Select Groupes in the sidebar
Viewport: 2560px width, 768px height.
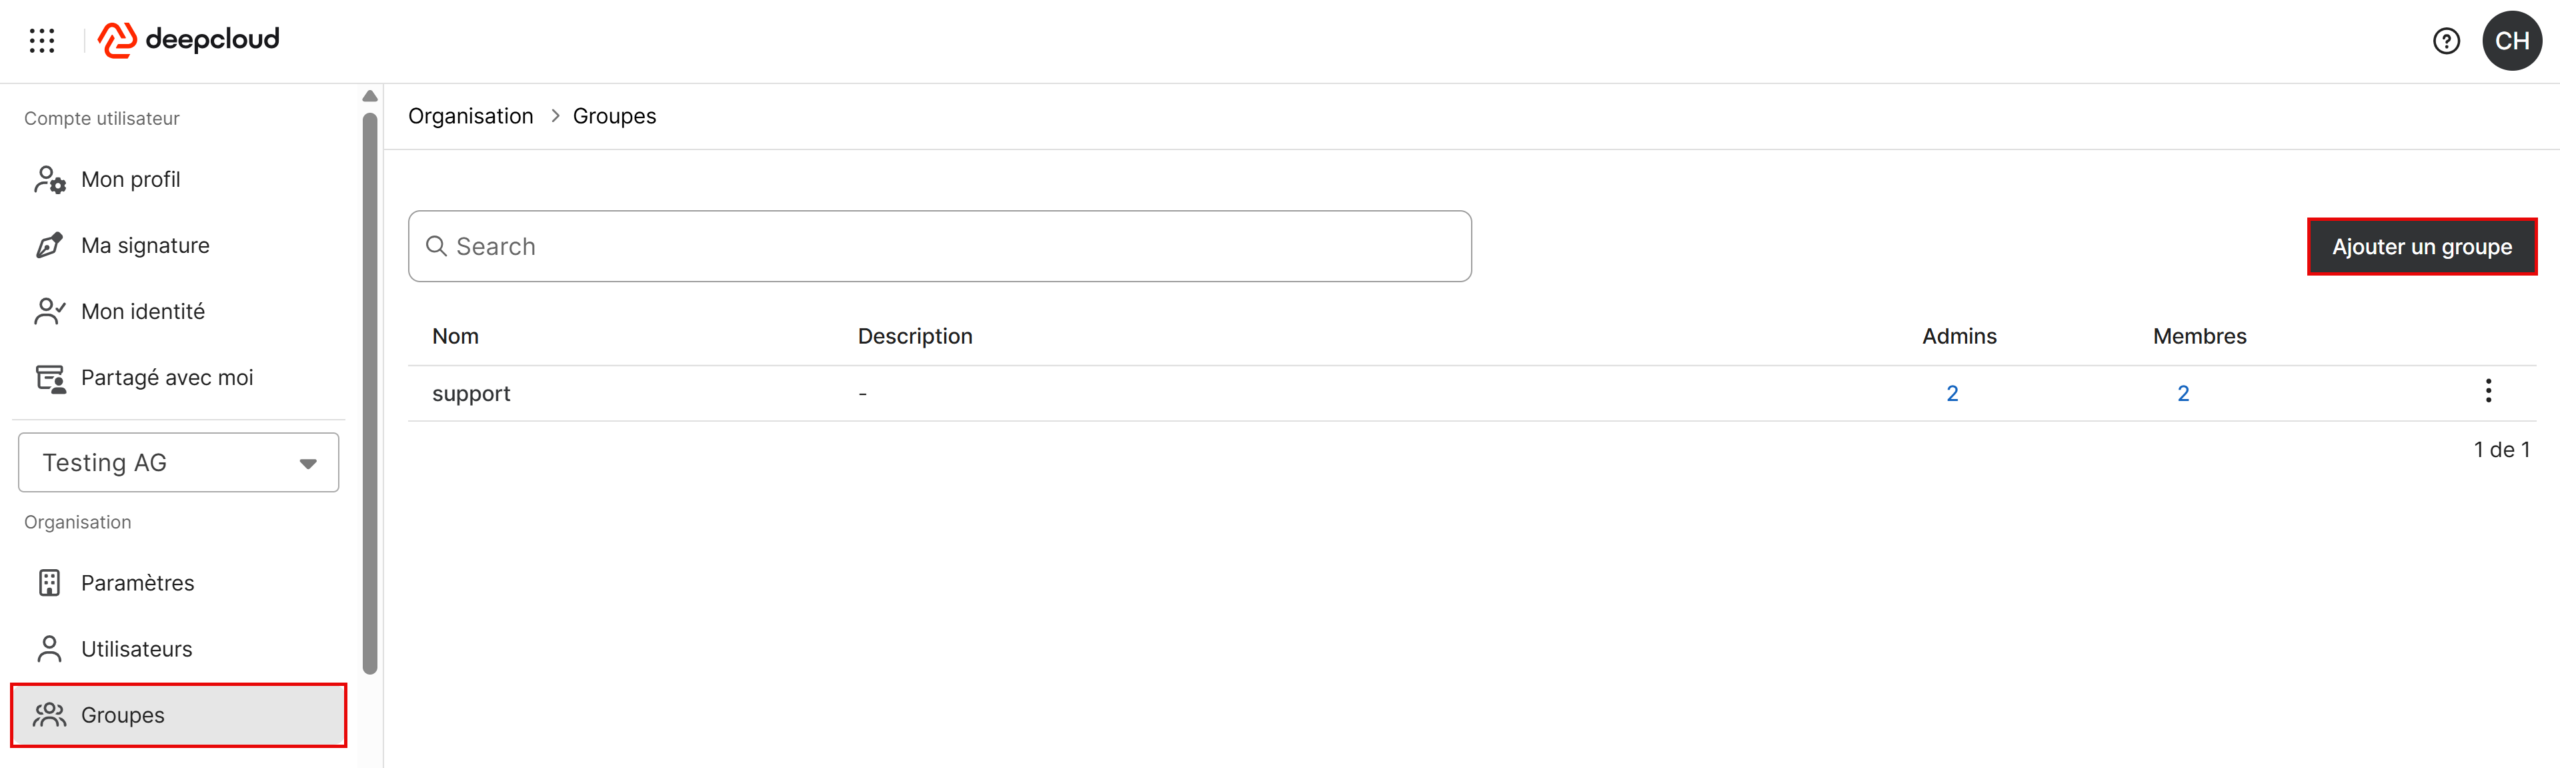point(123,715)
